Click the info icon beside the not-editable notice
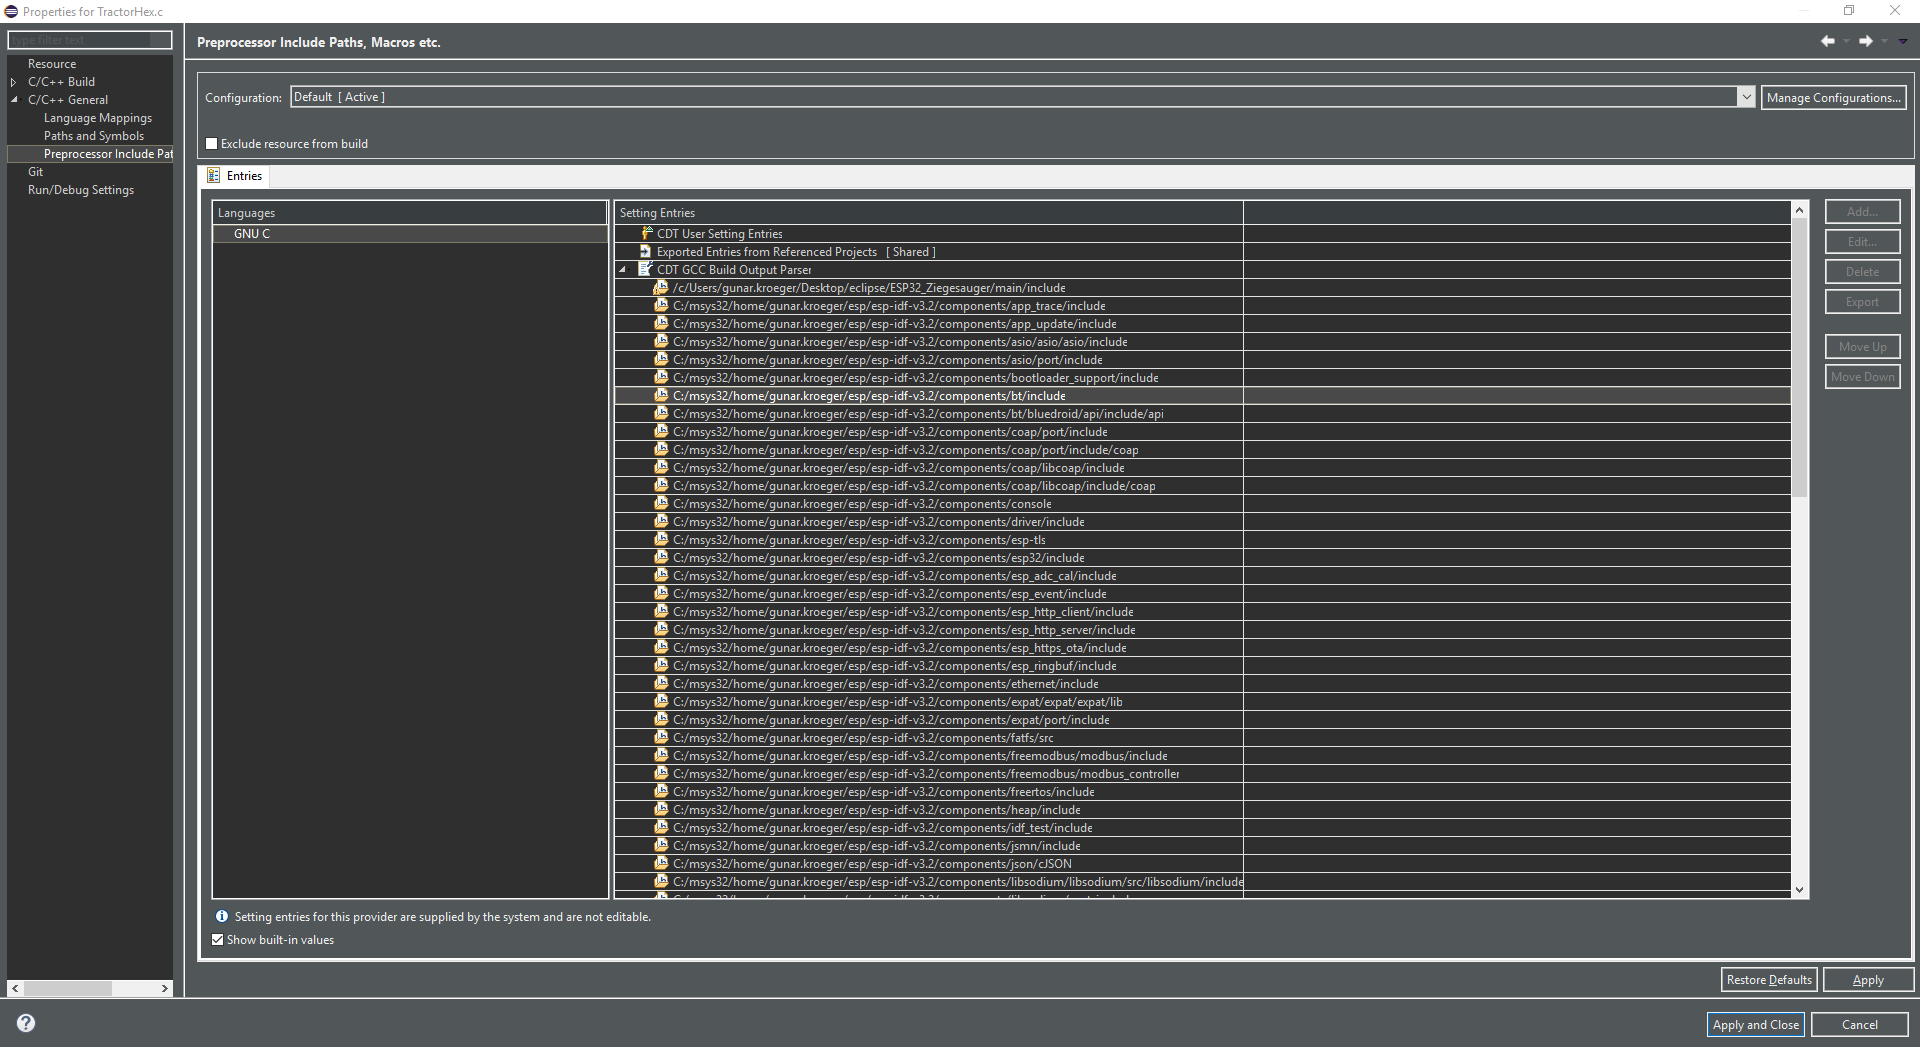 222,916
